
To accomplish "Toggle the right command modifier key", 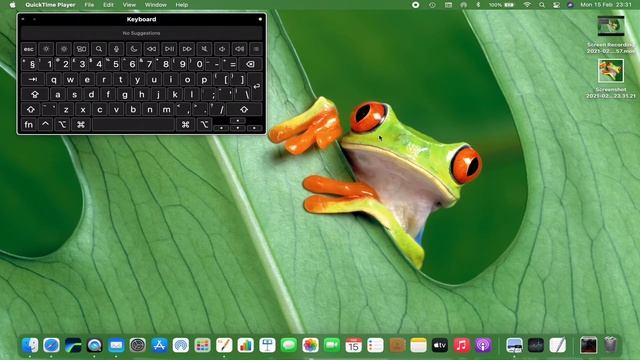I will (185, 124).
